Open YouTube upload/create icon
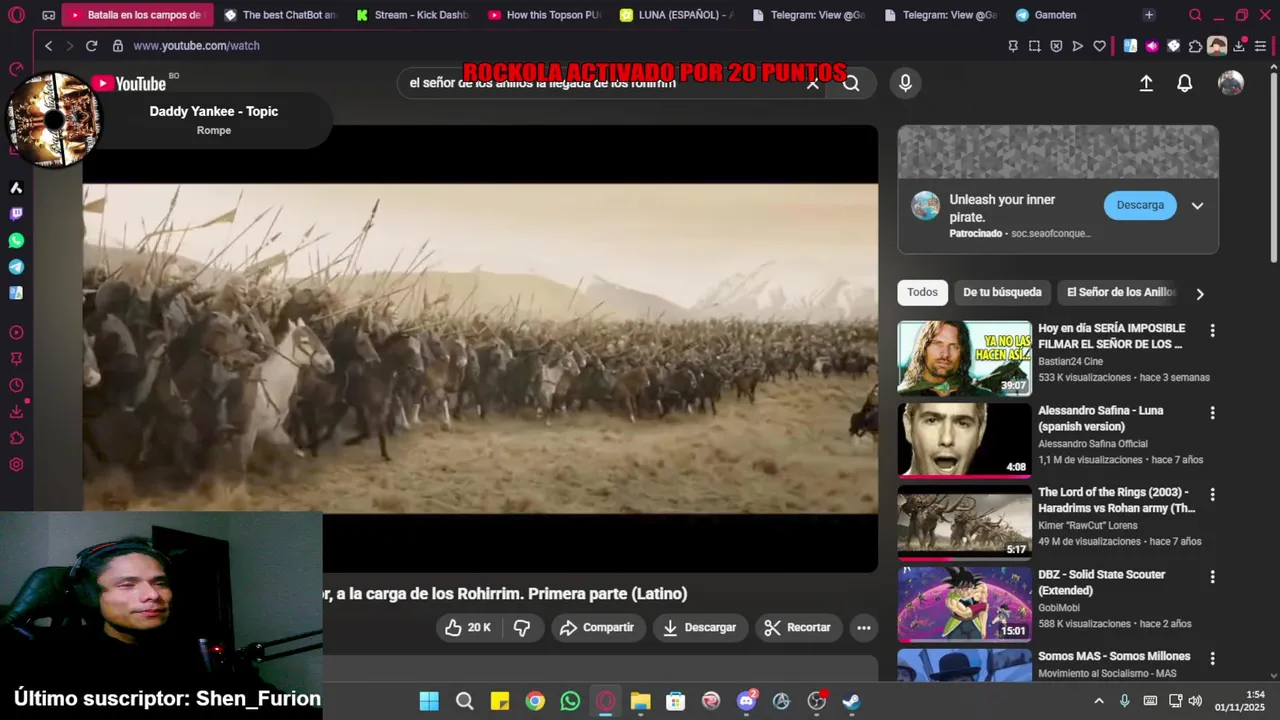The image size is (1280, 720). 1146,84
